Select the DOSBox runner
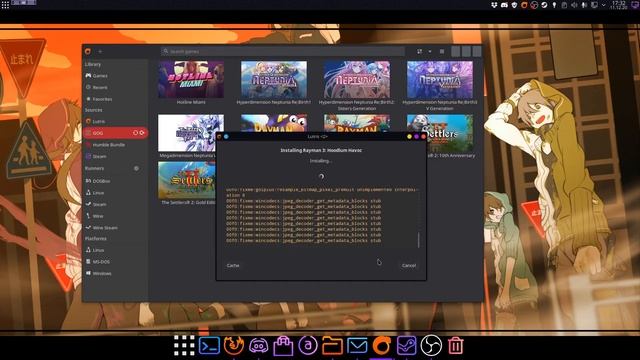 coord(115,181)
